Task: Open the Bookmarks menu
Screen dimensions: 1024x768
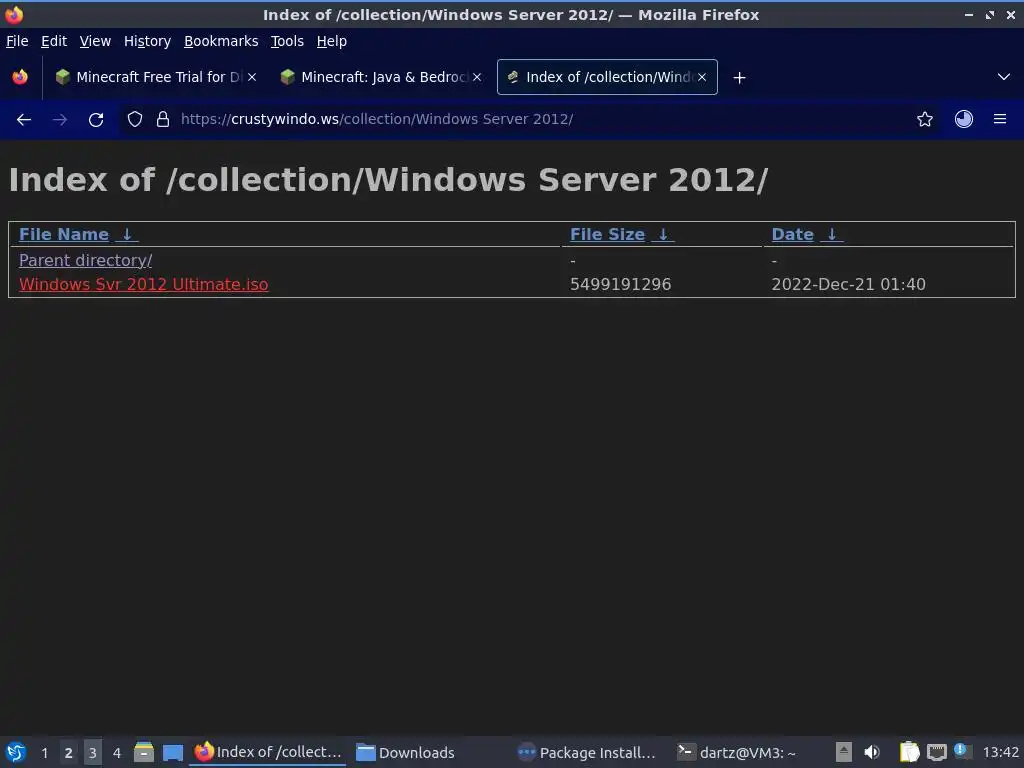Action: [221, 41]
